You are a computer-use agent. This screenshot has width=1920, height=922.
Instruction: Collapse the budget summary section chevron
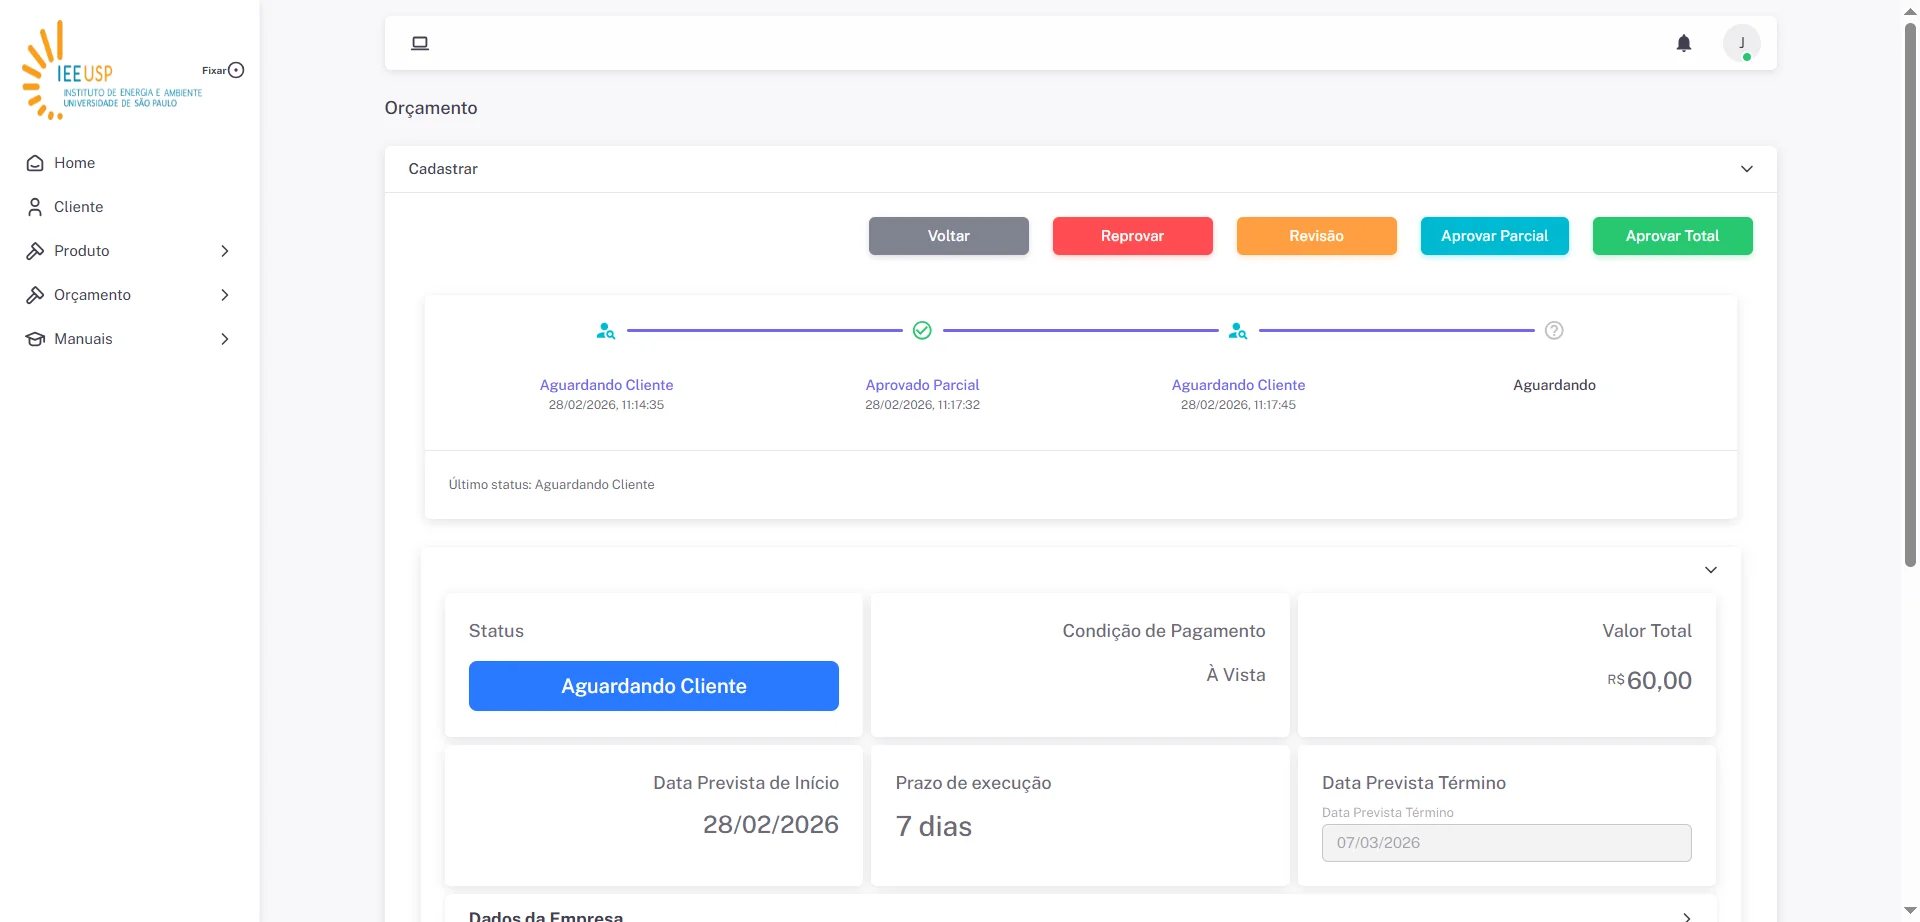[x=1711, y=570]
